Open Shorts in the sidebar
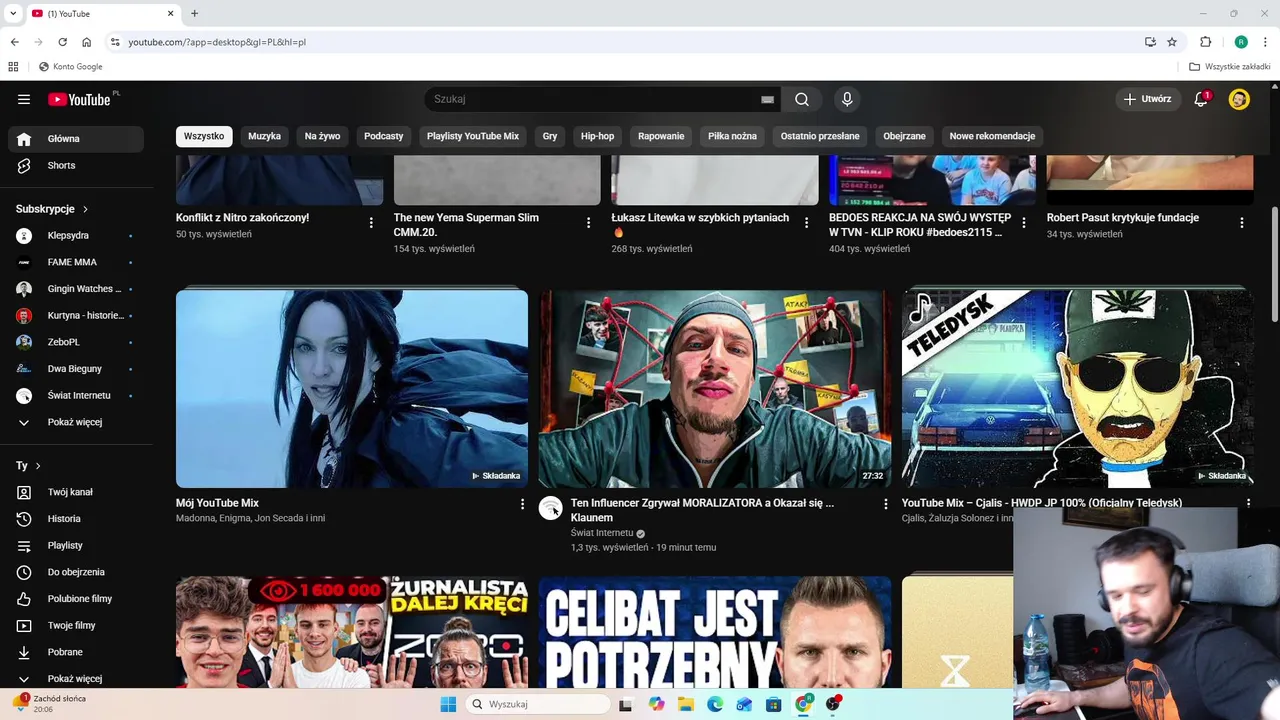Screen dimensions: 1280x720 [76, 165]
